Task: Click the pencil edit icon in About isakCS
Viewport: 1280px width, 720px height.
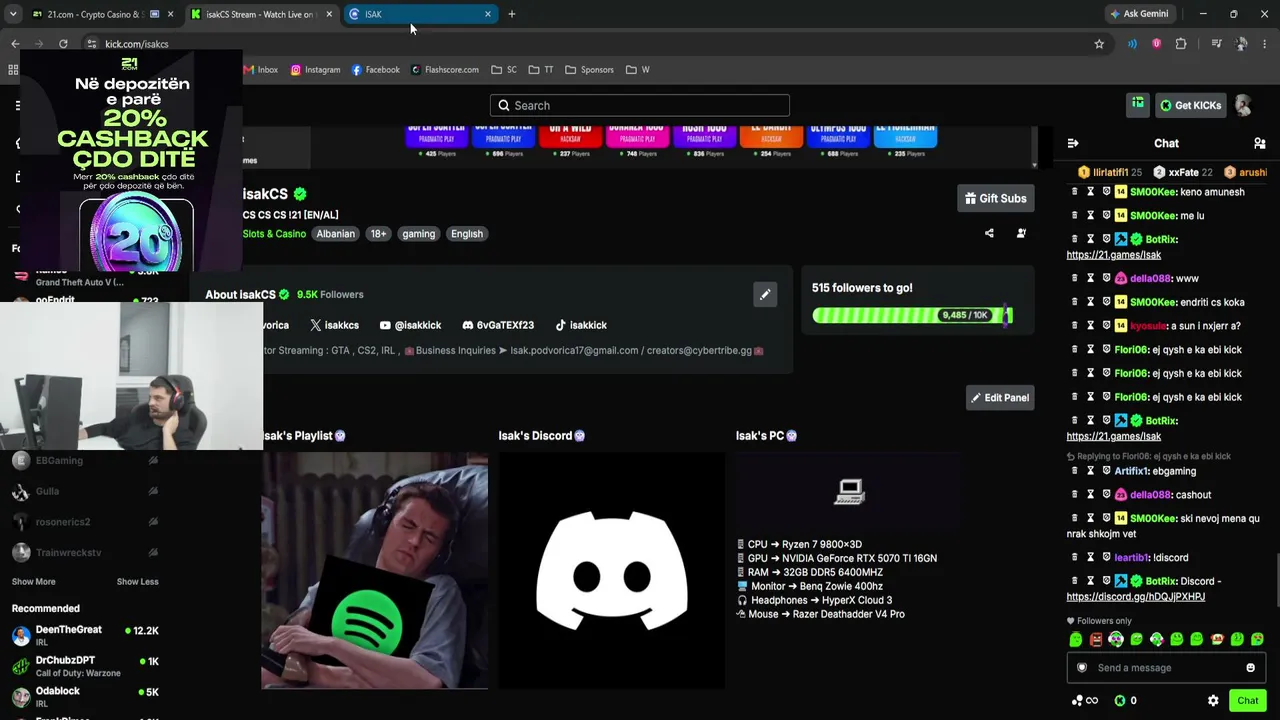Action: point(765,295)
